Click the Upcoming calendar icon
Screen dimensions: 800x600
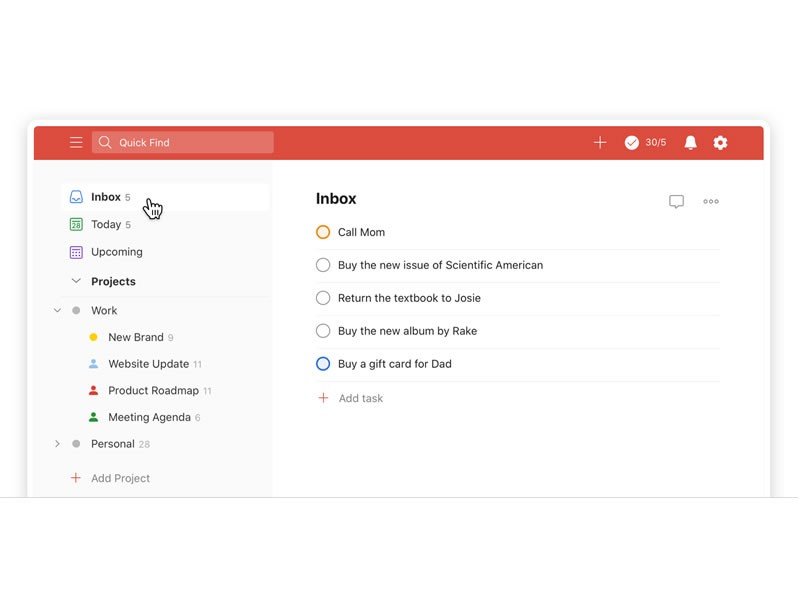pos(77,251)
